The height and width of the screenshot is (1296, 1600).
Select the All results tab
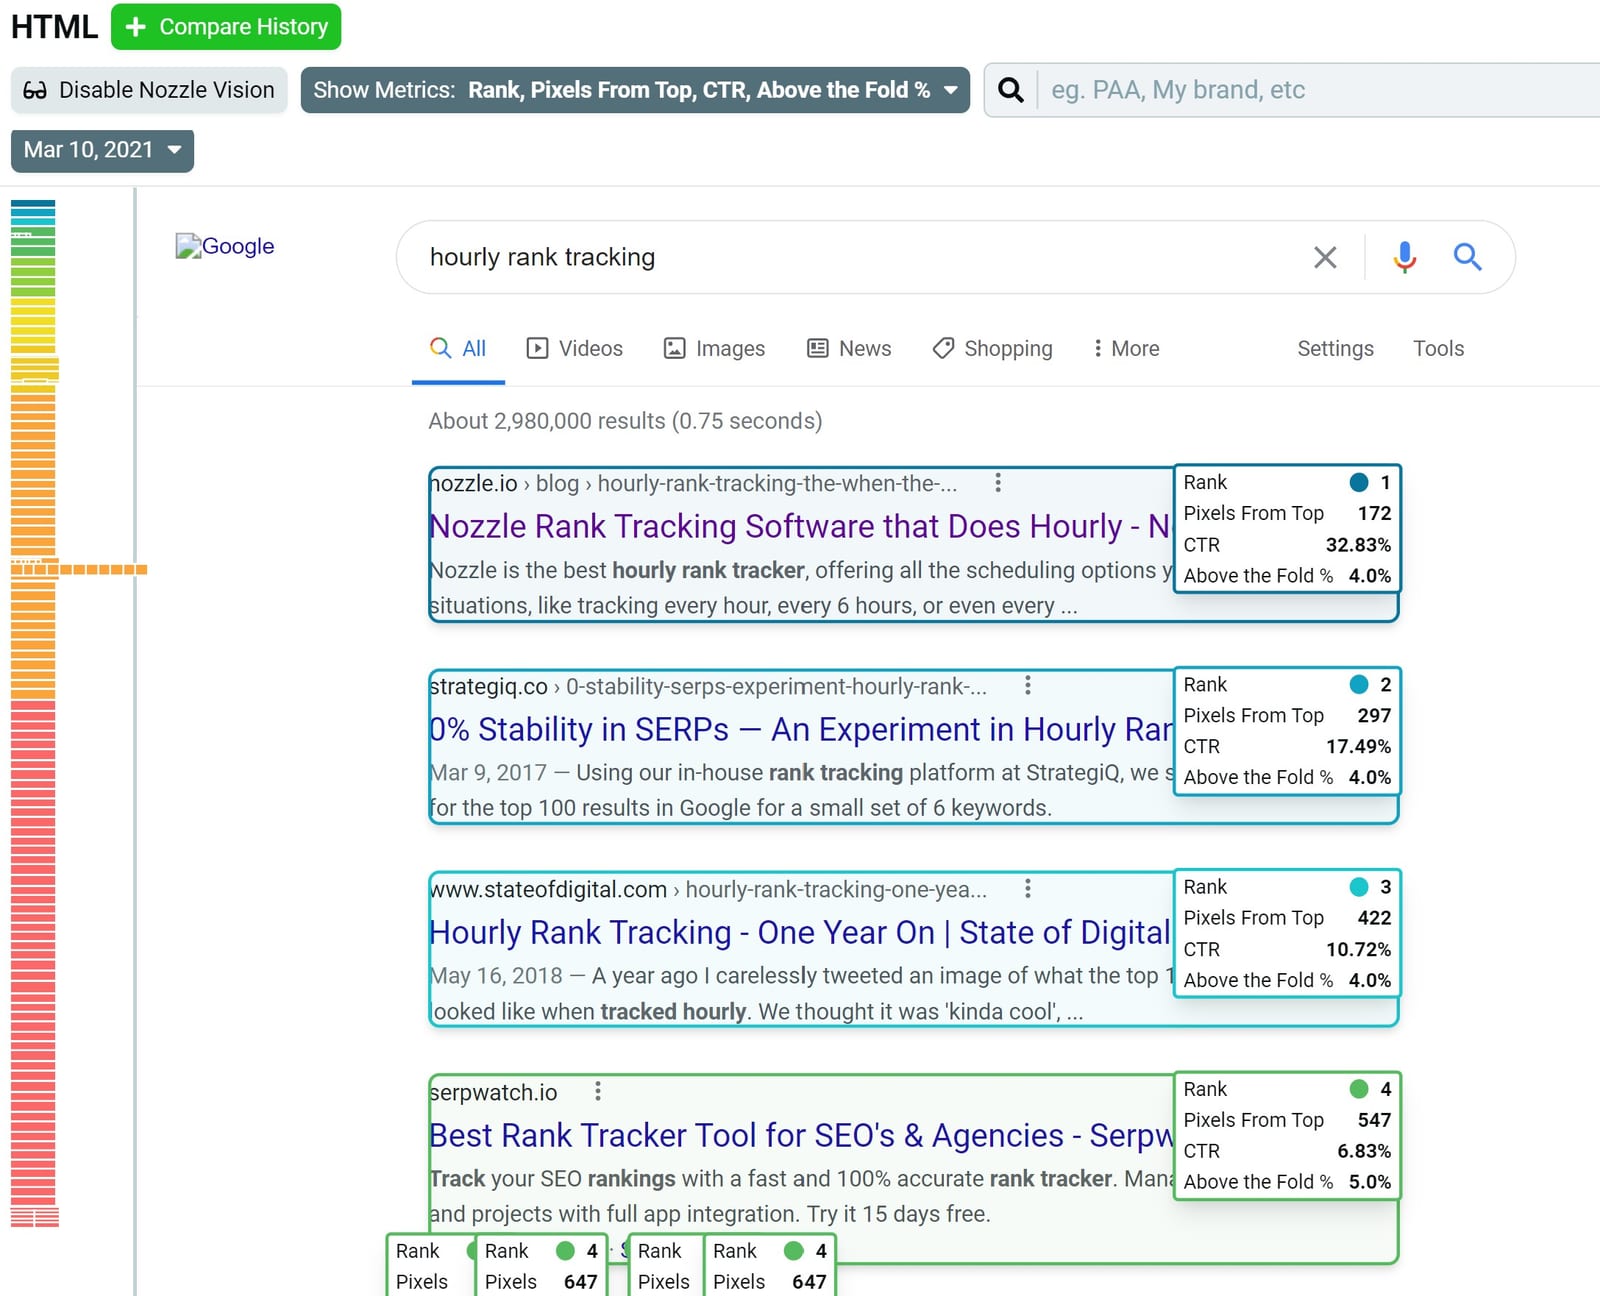coord(458,349)
